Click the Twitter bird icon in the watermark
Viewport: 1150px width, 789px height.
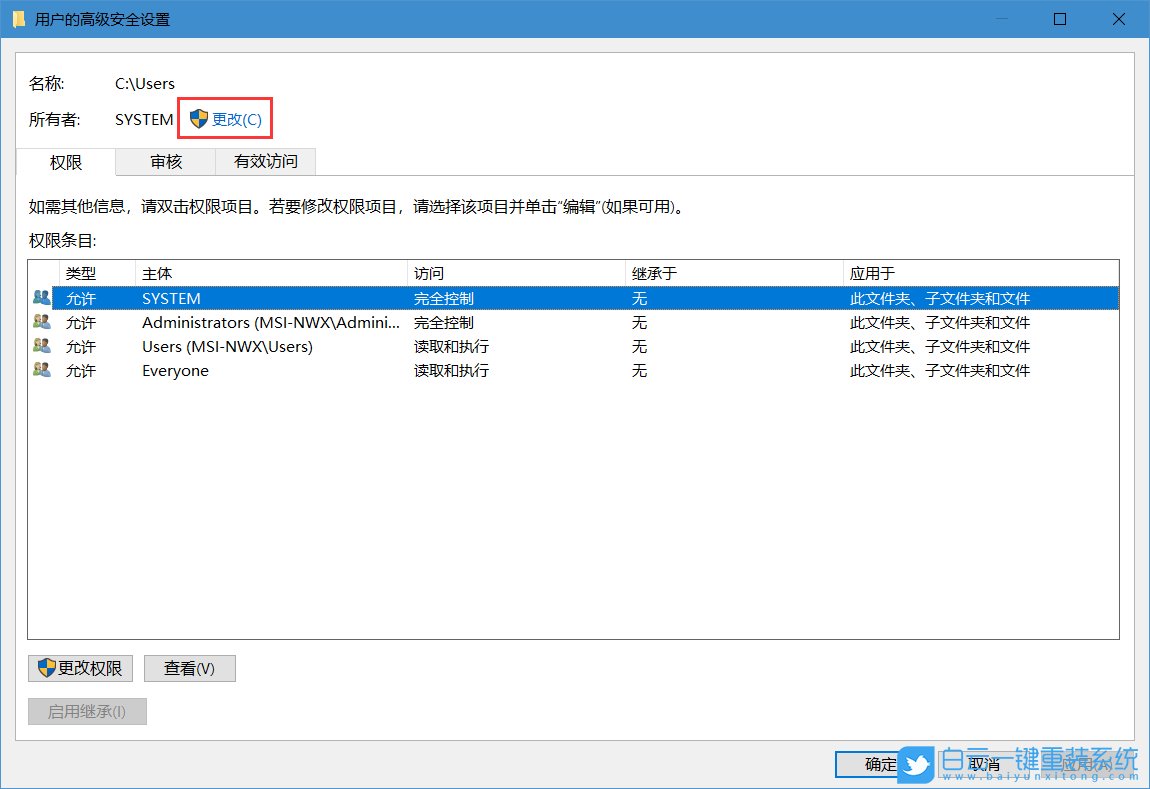[x=917, y=764]
